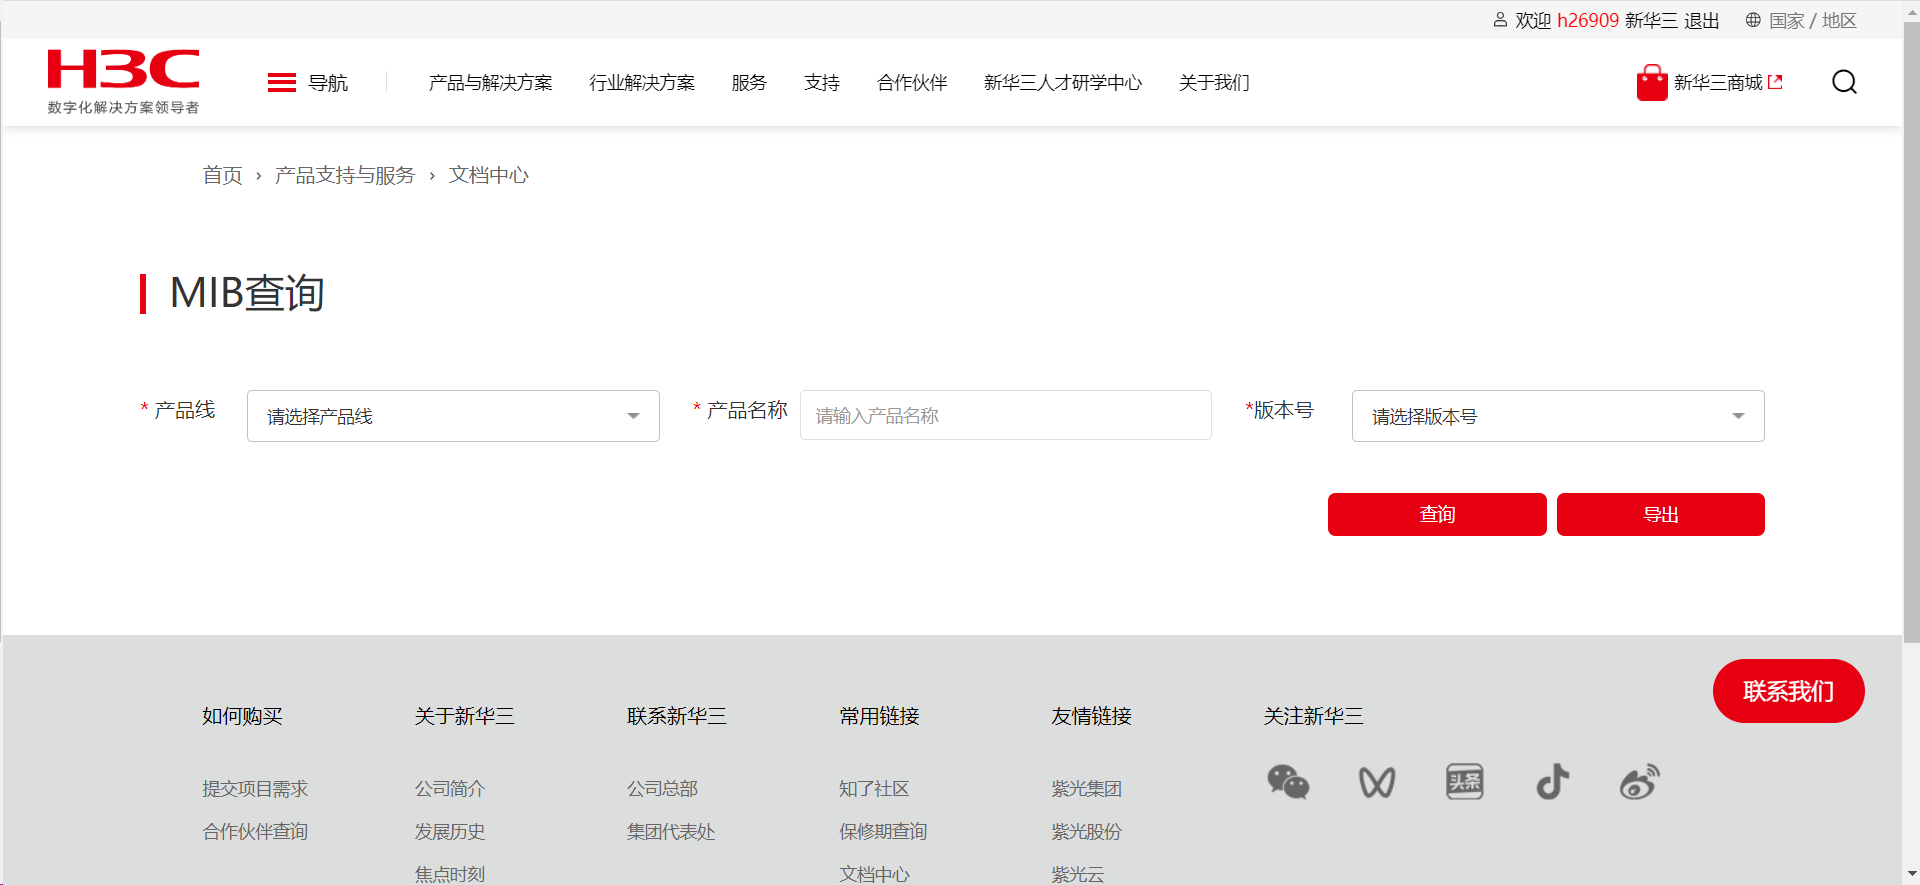Click the red 导出 button
1920x885 pixels.
pos(1661,514)
